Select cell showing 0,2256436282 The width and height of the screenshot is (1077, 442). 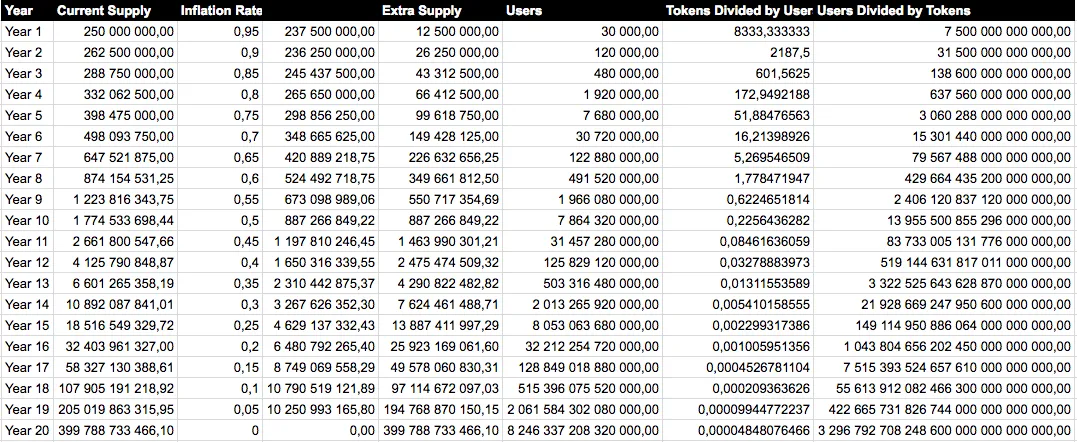pyautogui.click(x=738, y=220)
